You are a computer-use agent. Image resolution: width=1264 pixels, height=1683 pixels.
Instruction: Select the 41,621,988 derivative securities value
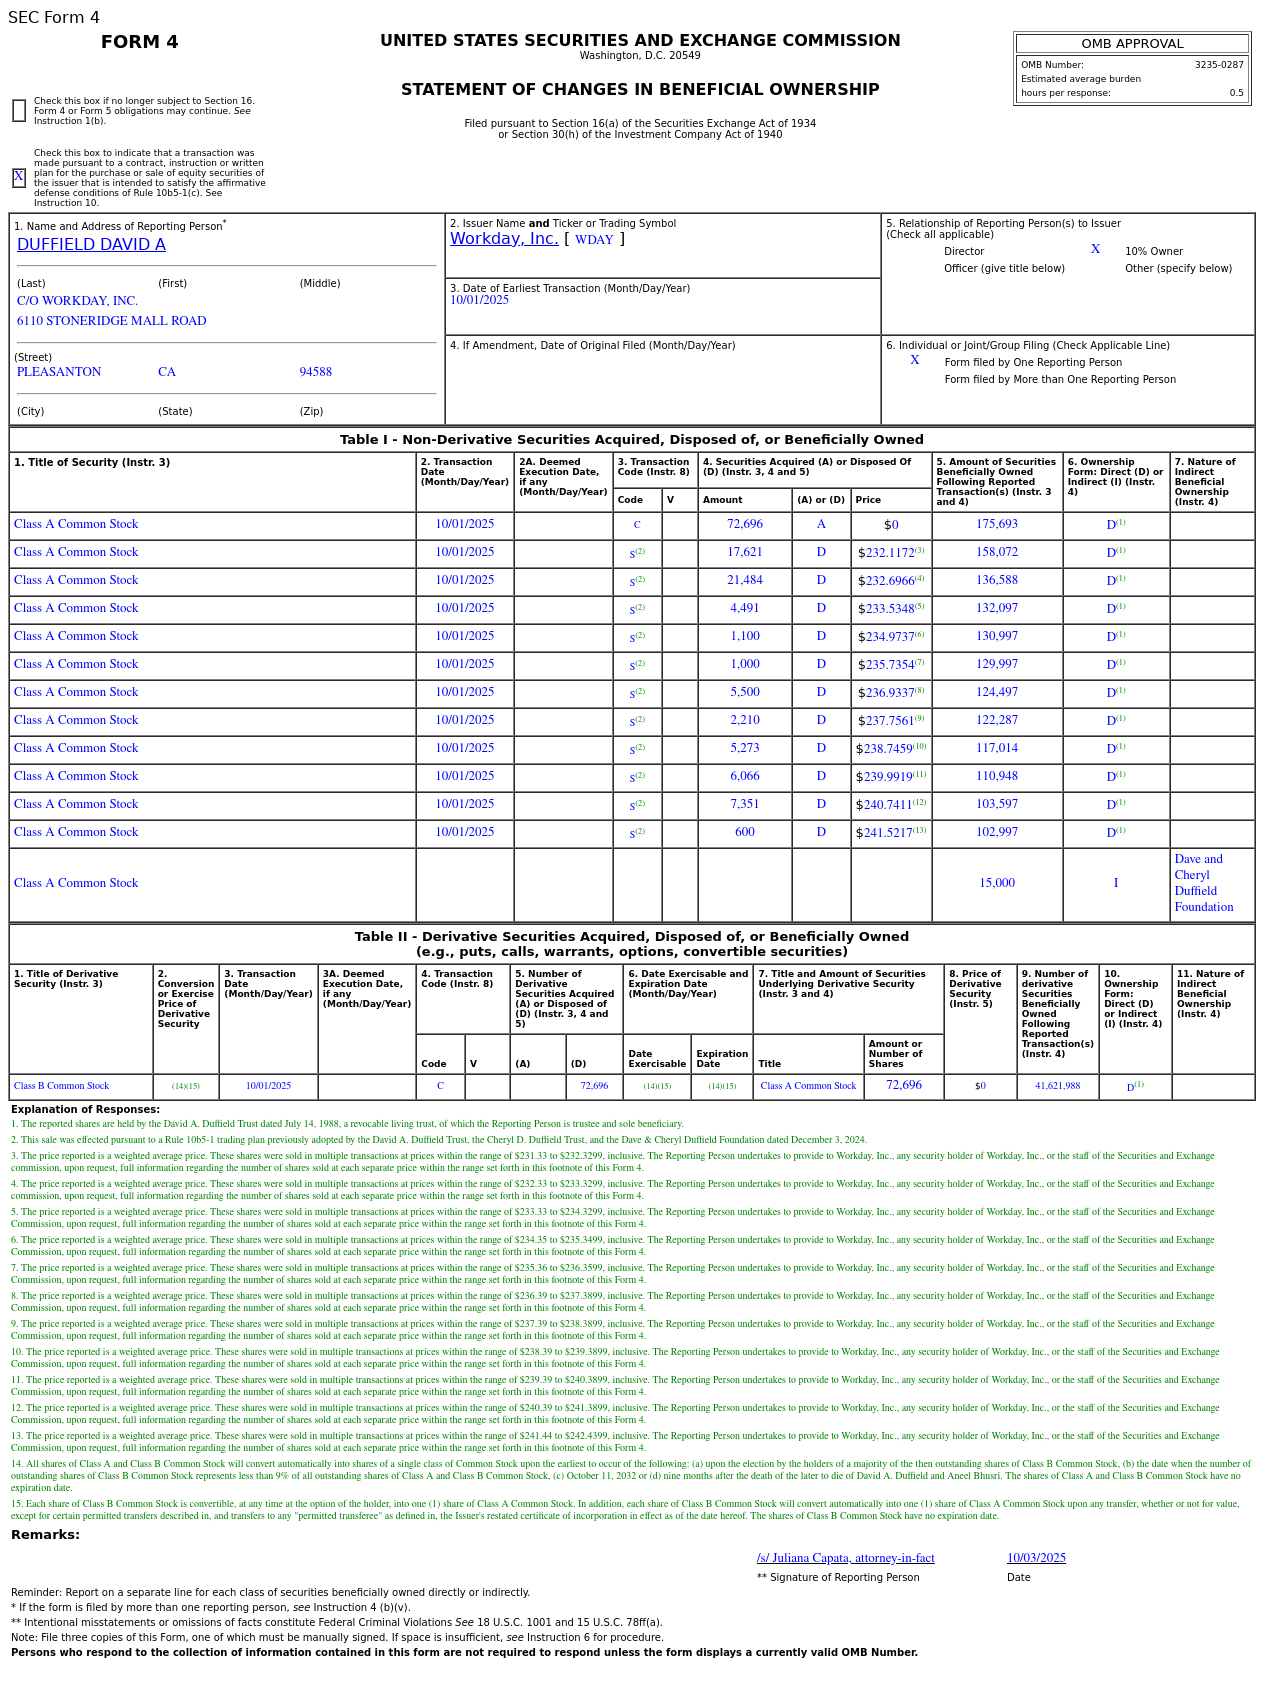click(1057, 1086)
